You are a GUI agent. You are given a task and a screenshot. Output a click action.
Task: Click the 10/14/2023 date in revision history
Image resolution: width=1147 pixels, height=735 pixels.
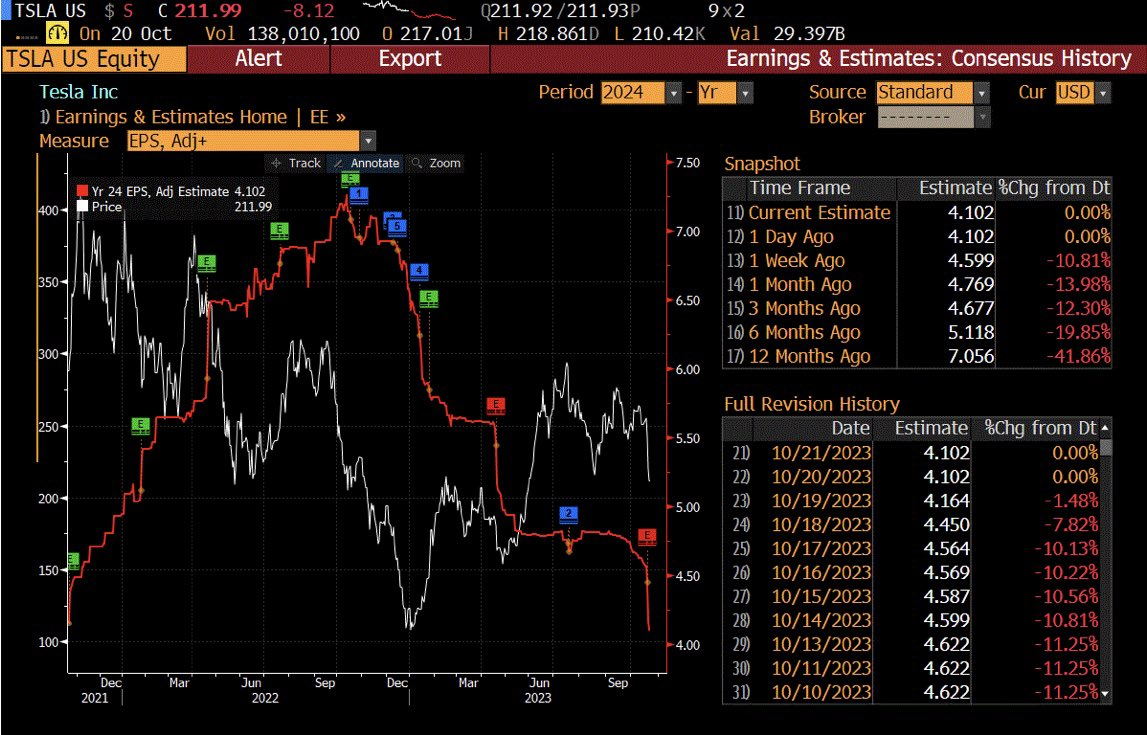point(821,621)
